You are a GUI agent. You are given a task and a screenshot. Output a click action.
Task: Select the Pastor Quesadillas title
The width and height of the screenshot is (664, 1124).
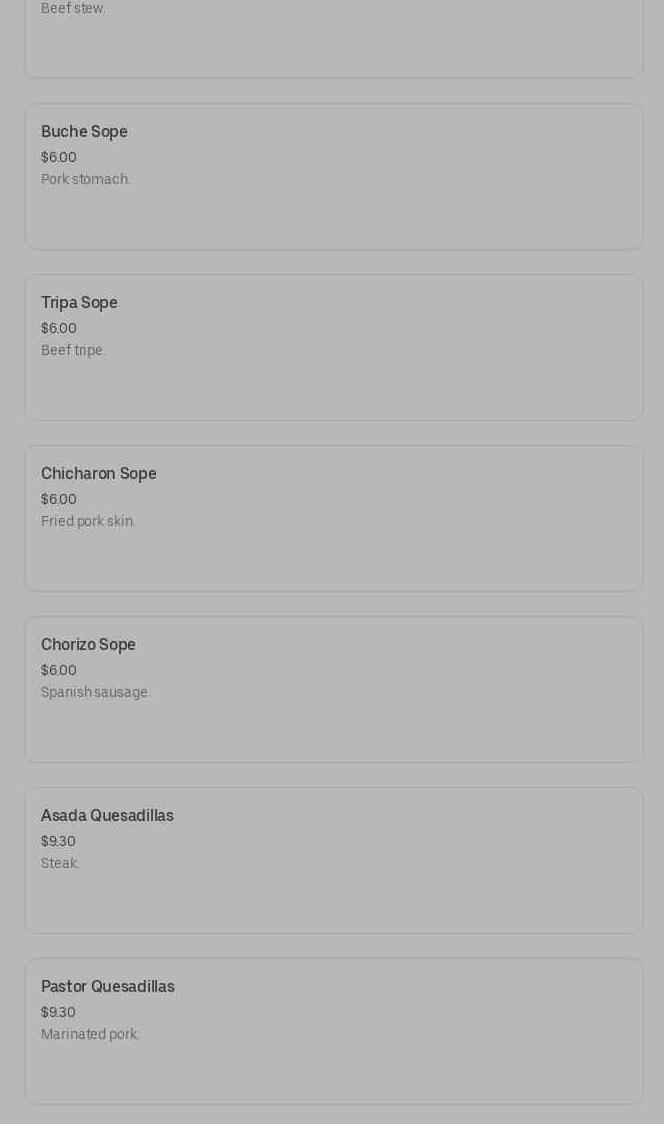107,987
